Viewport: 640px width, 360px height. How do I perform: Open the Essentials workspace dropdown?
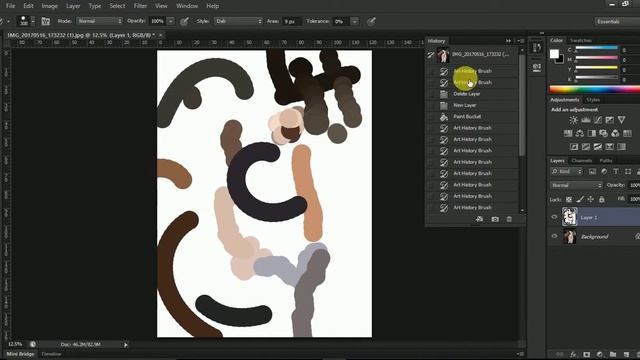(617, 21)
